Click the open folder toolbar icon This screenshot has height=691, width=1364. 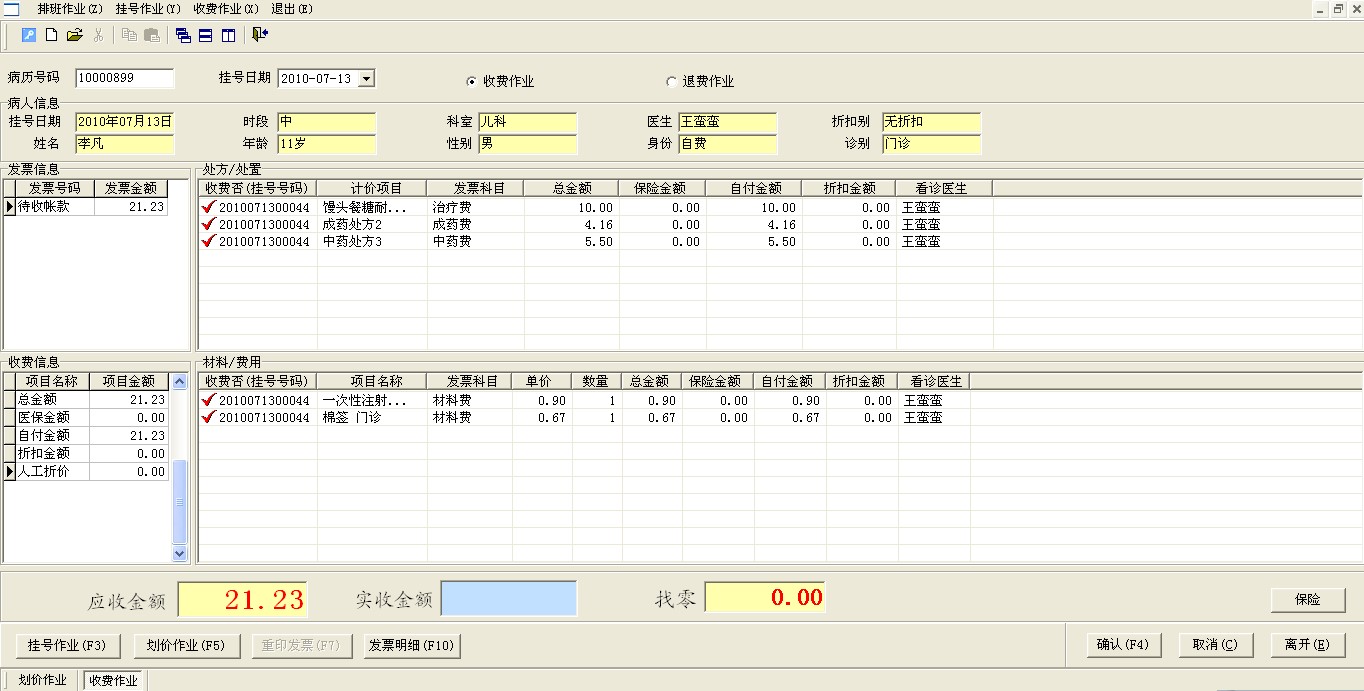[x=74, y=35]
